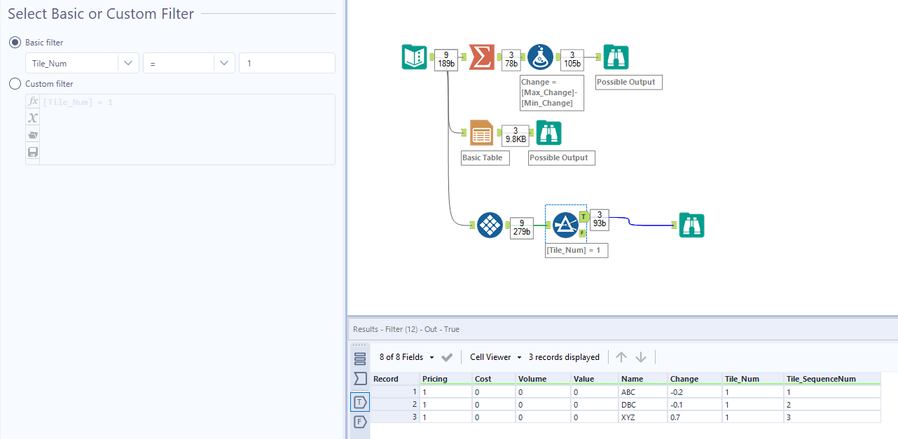Screen dimensions: 898x439
Task: Select the Basic filter radio button
Action: [14, 42]
